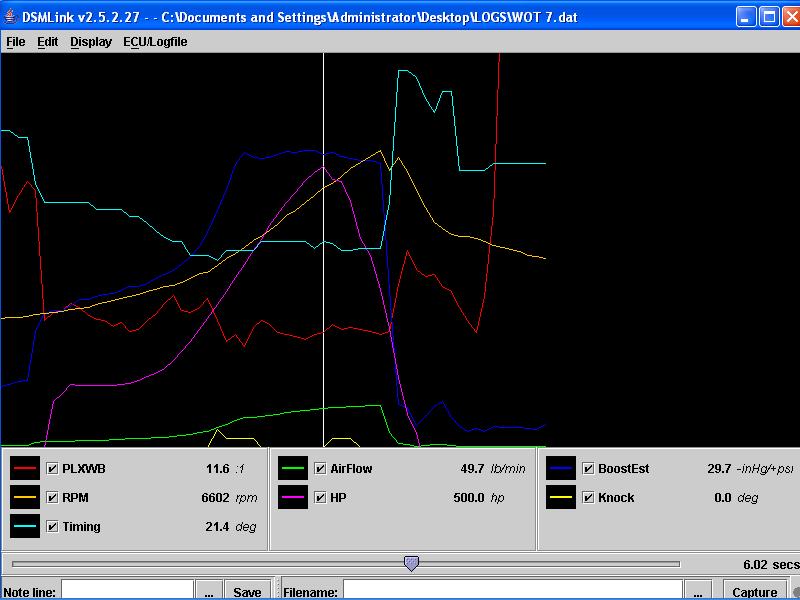Click the Timing cyan line color swatch

click(26, 526)
